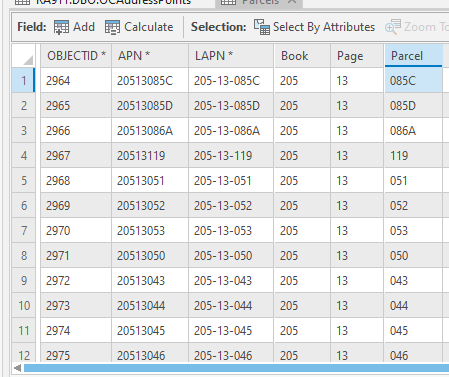Click APN cell 20513085D
Image resolution: width=449 pixels, height=377 pixels.
(150, 105)
